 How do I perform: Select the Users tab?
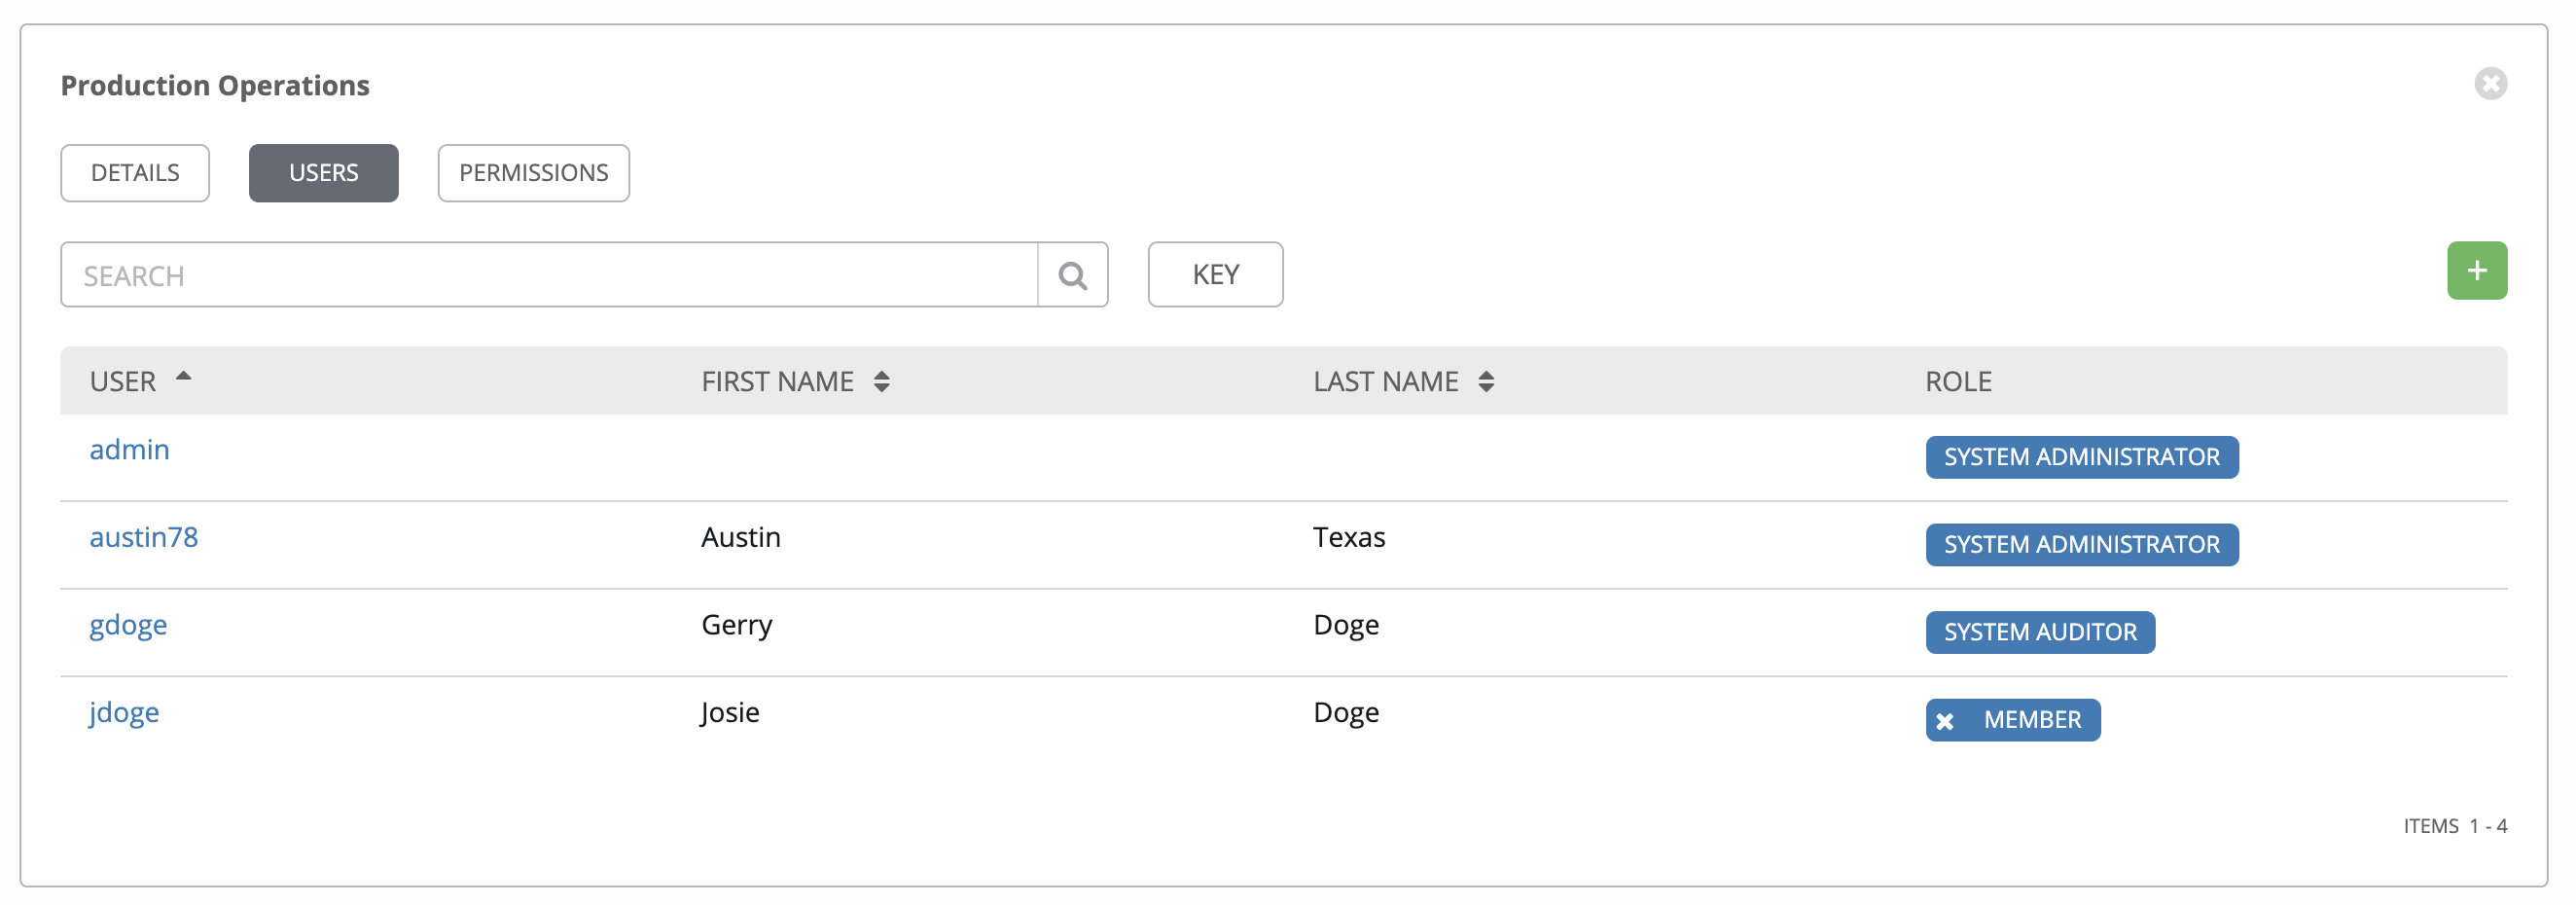(x=323, y=173)
